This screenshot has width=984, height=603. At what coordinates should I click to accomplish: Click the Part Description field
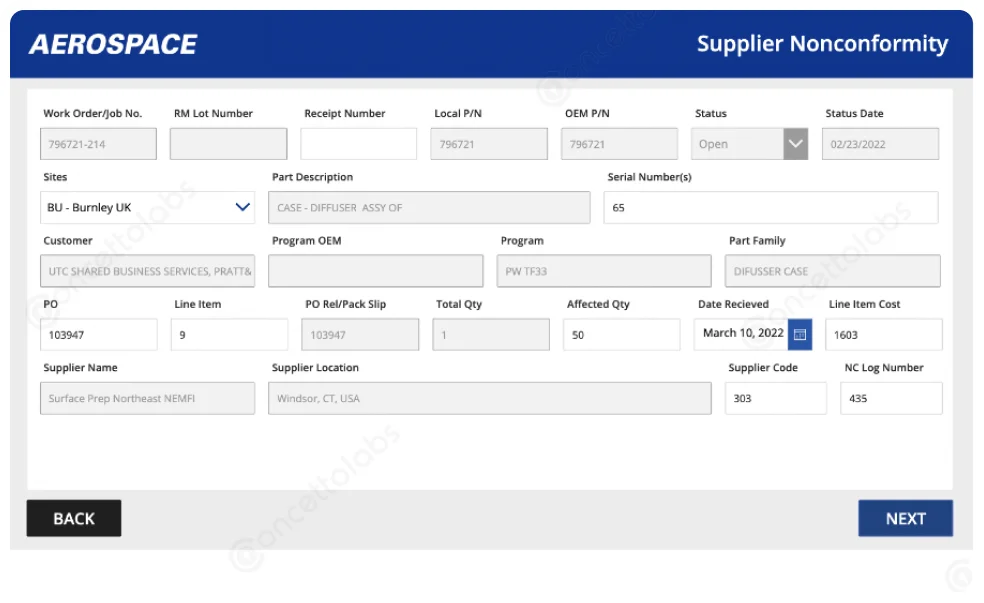429,208
